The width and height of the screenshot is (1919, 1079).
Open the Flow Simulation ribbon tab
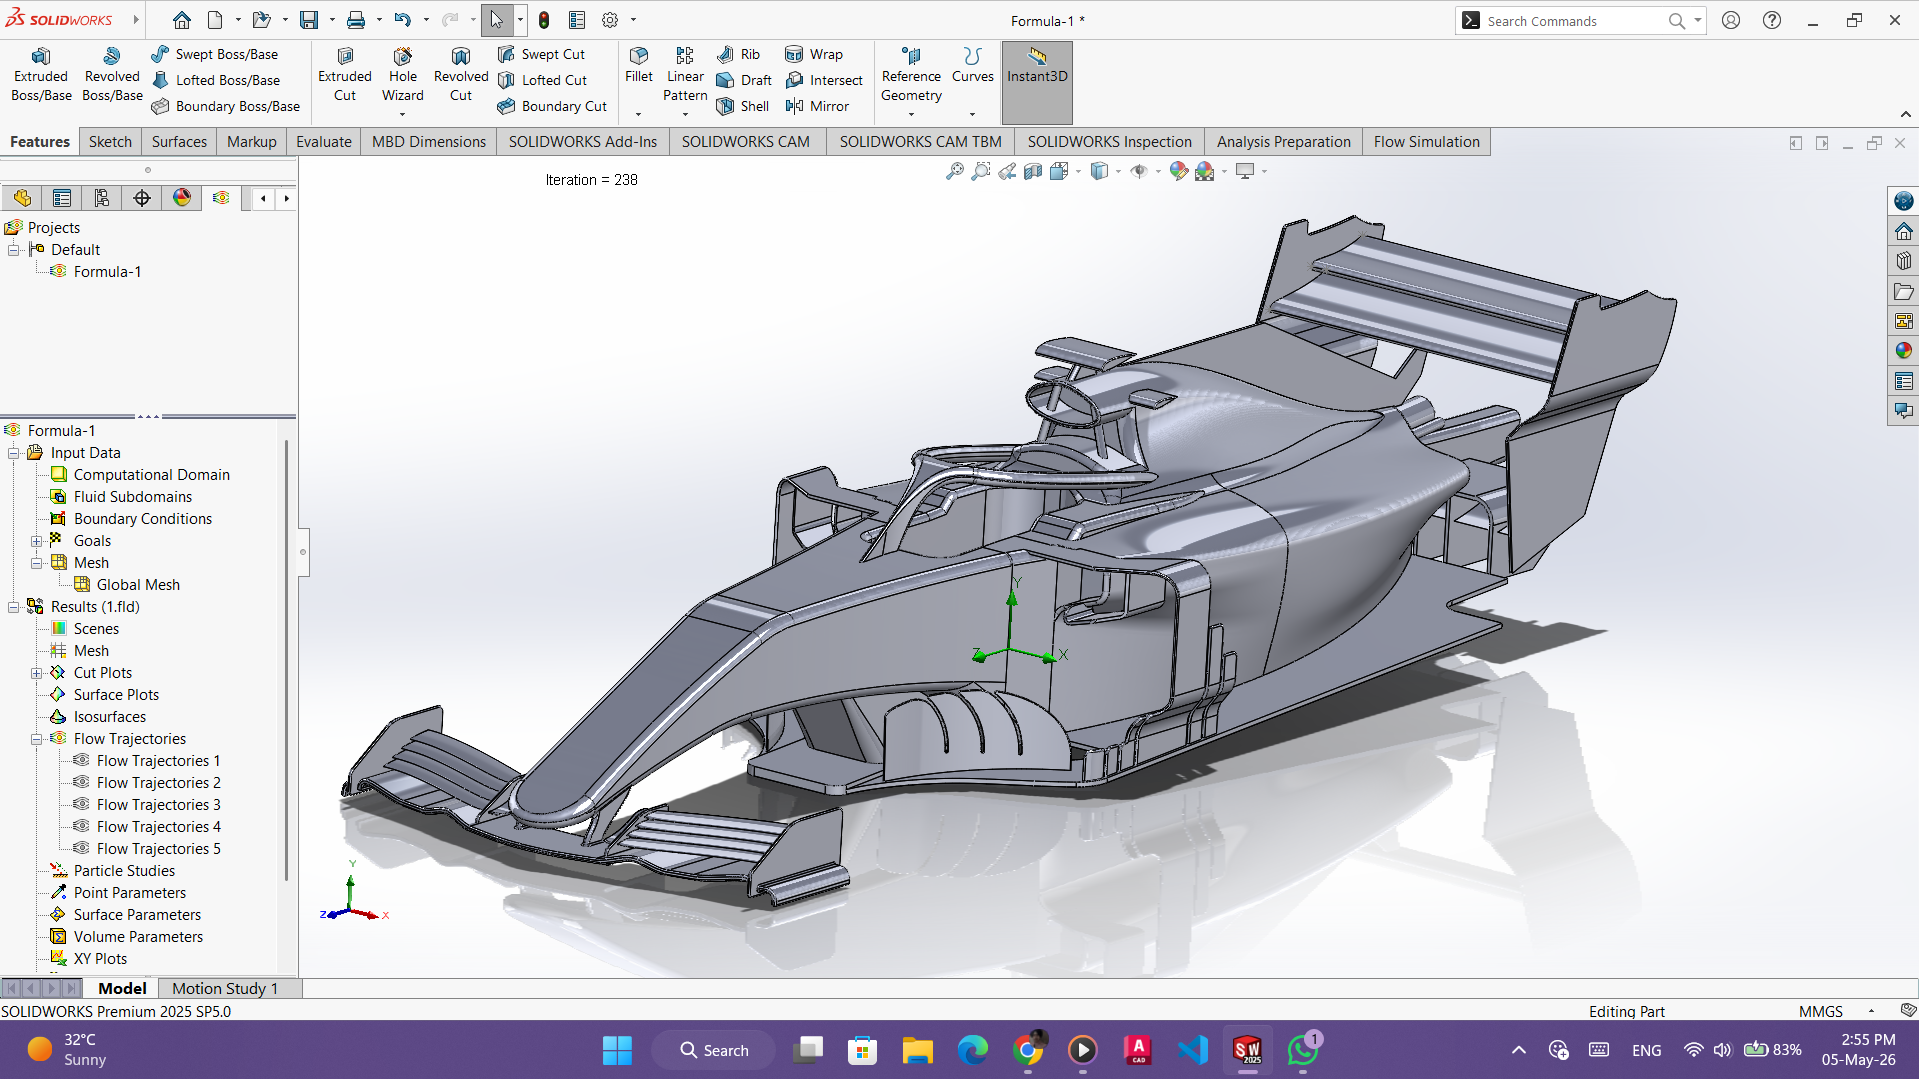coord(1426,142)
